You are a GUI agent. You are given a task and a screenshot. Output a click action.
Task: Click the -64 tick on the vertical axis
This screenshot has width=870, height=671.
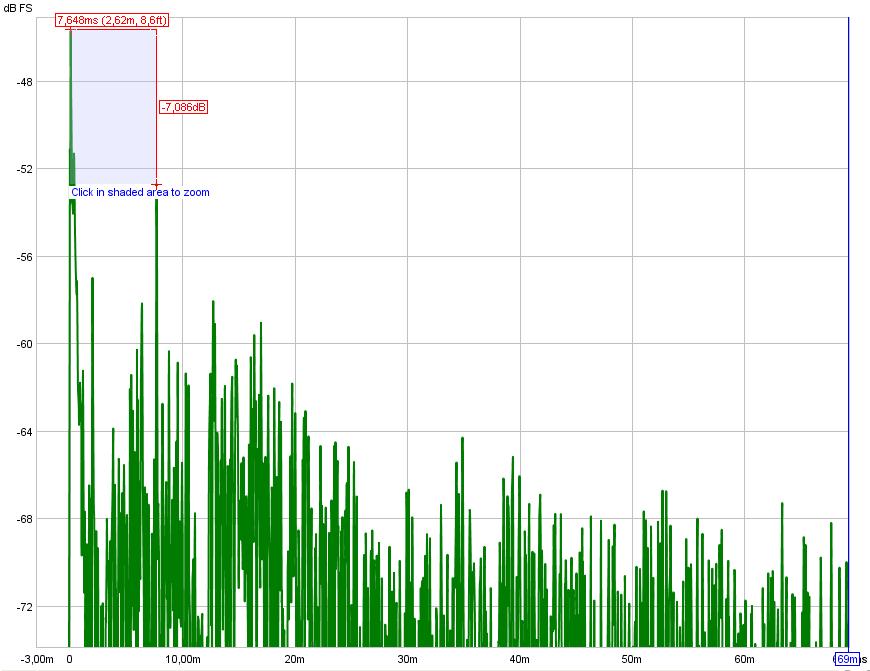pos(25,432)
